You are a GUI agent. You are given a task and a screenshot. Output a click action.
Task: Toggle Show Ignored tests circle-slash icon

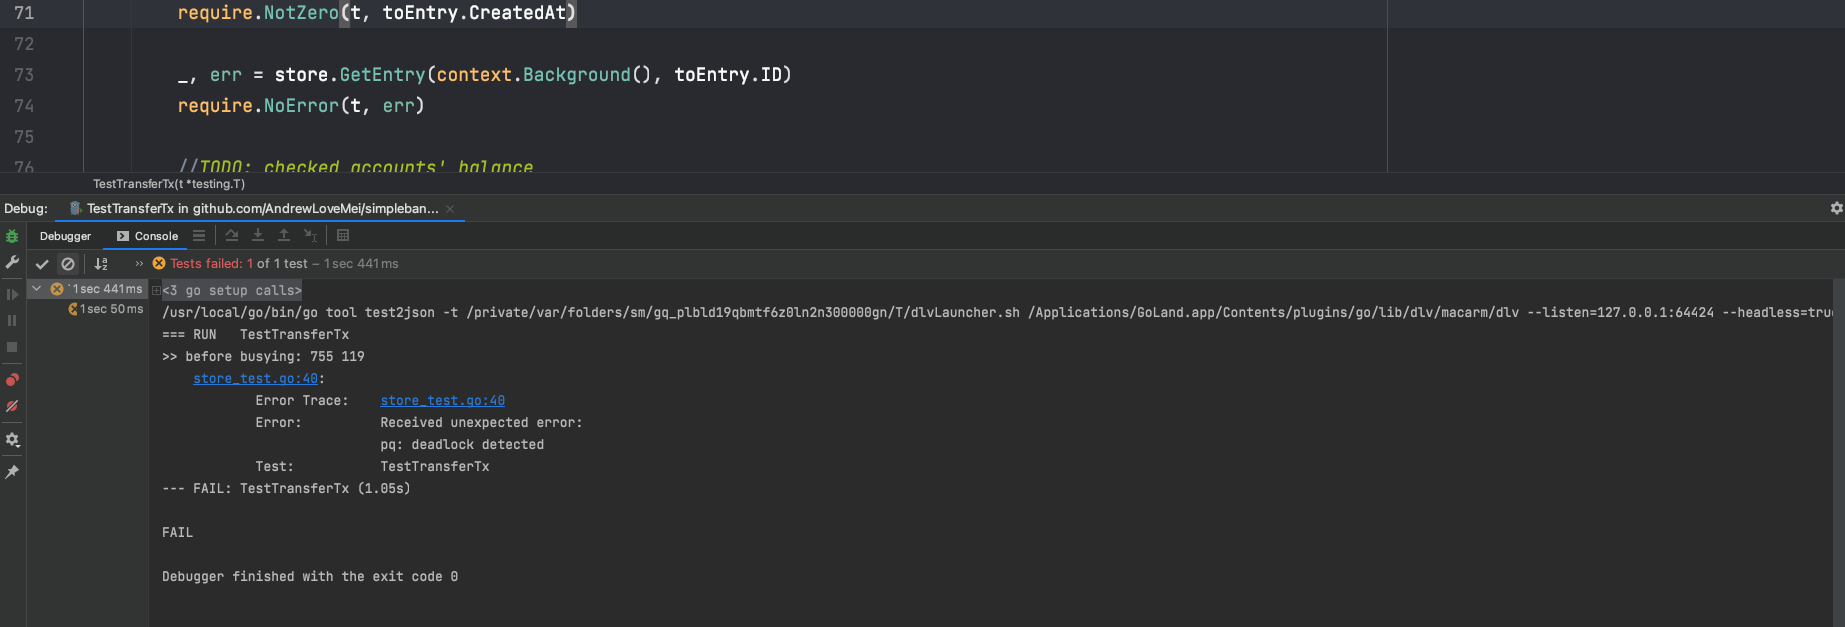[68, 264]
